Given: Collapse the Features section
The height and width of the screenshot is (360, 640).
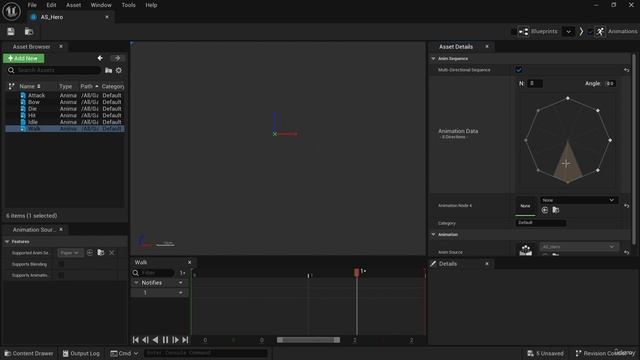Looking at the screenshot, I should click(7, 242).
